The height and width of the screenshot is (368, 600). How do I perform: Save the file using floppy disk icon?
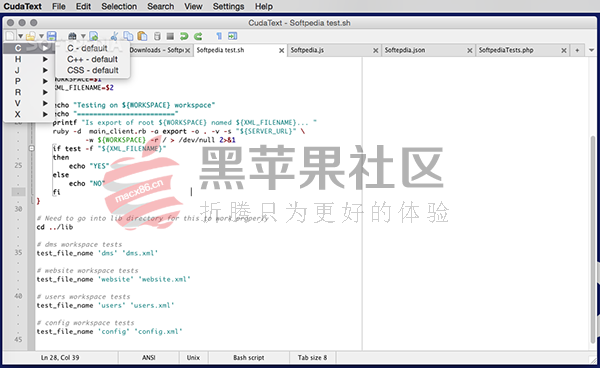click(x=51, y=36)
